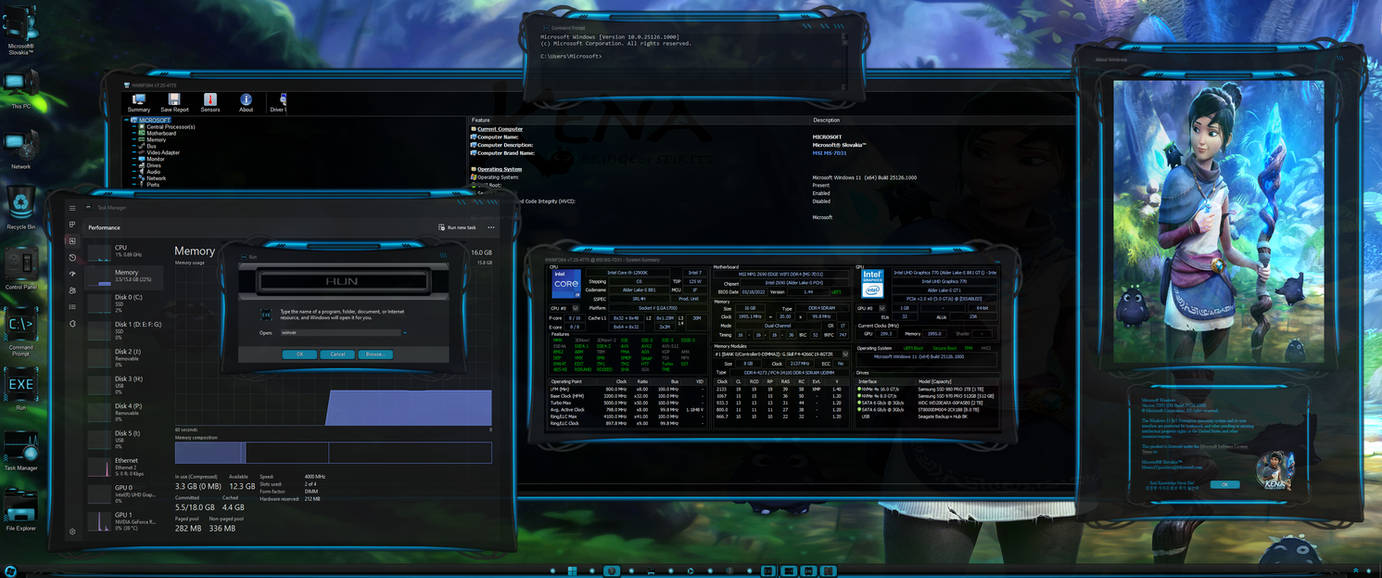Click OK in the About Windows dialog
The width and height of the screenshot is (1382, 578).
point(1224,484)
